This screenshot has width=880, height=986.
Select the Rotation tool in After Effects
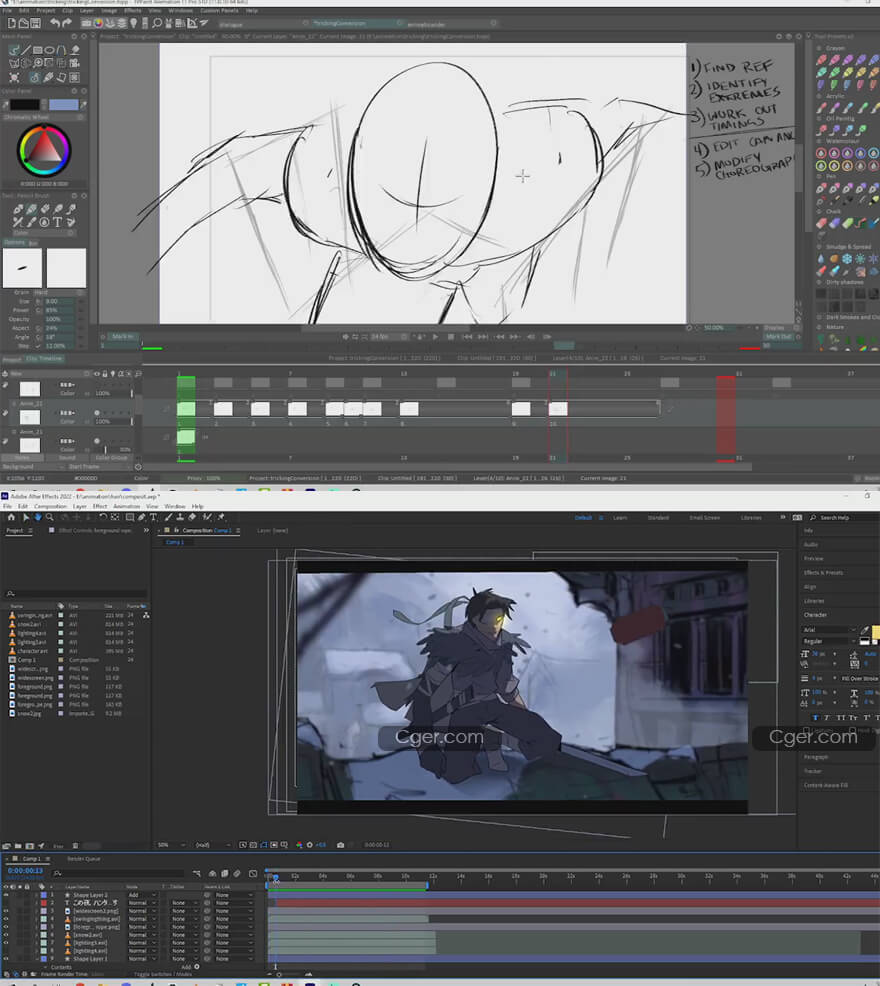click(103, 517)
